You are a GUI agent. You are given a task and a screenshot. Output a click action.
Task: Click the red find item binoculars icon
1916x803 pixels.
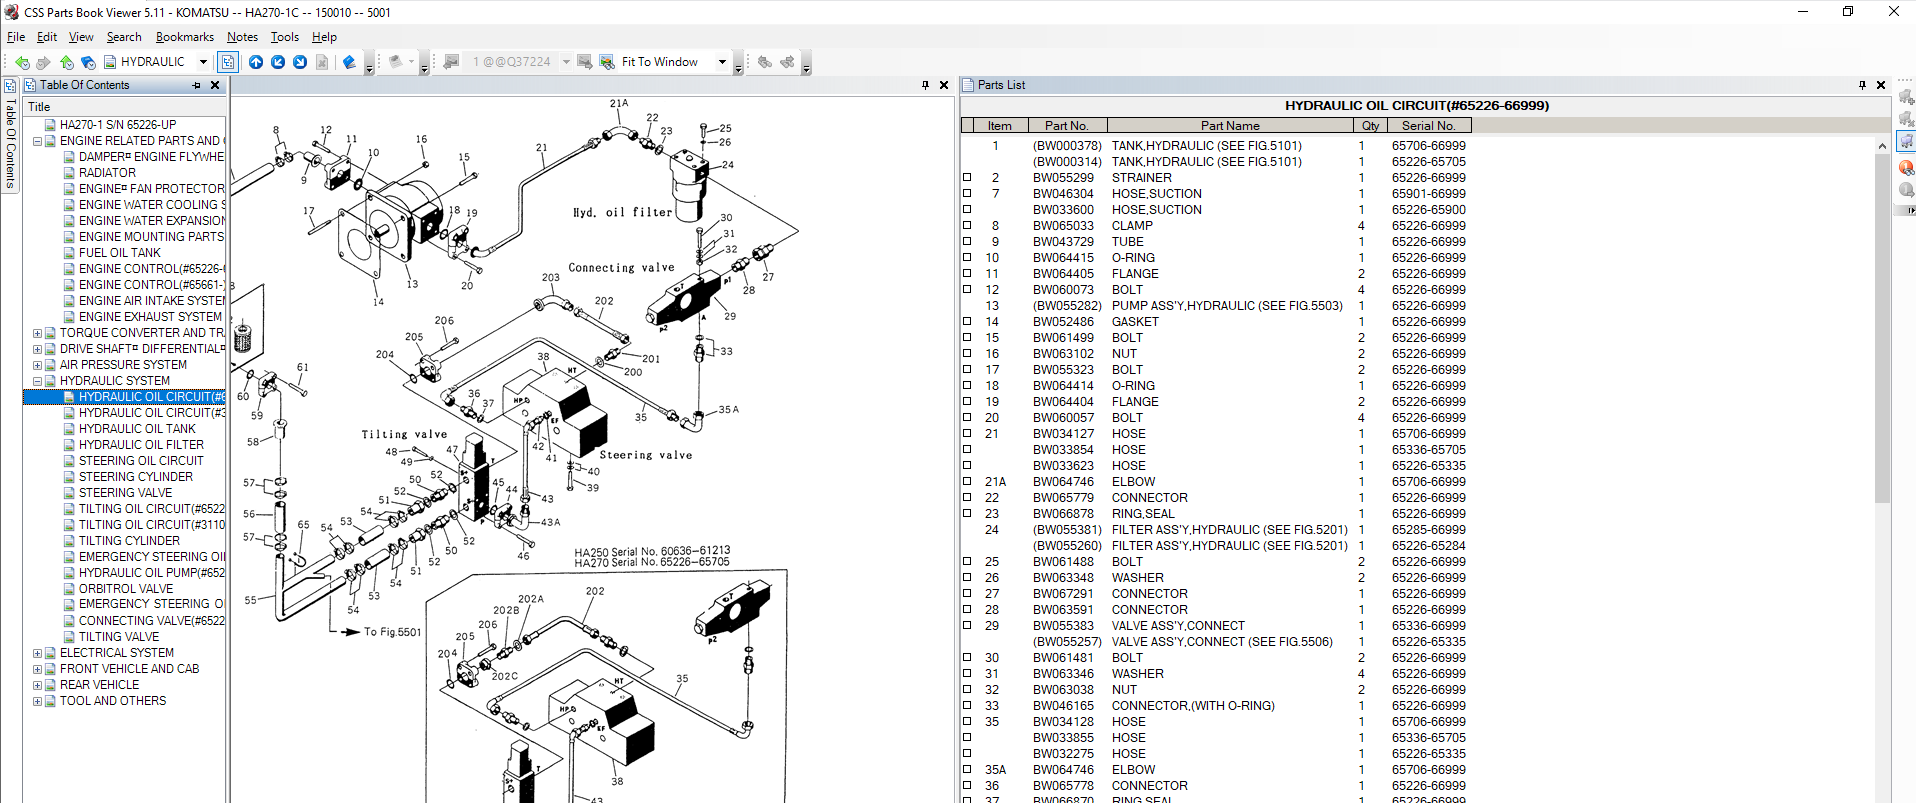click(x=1906, y=167)
